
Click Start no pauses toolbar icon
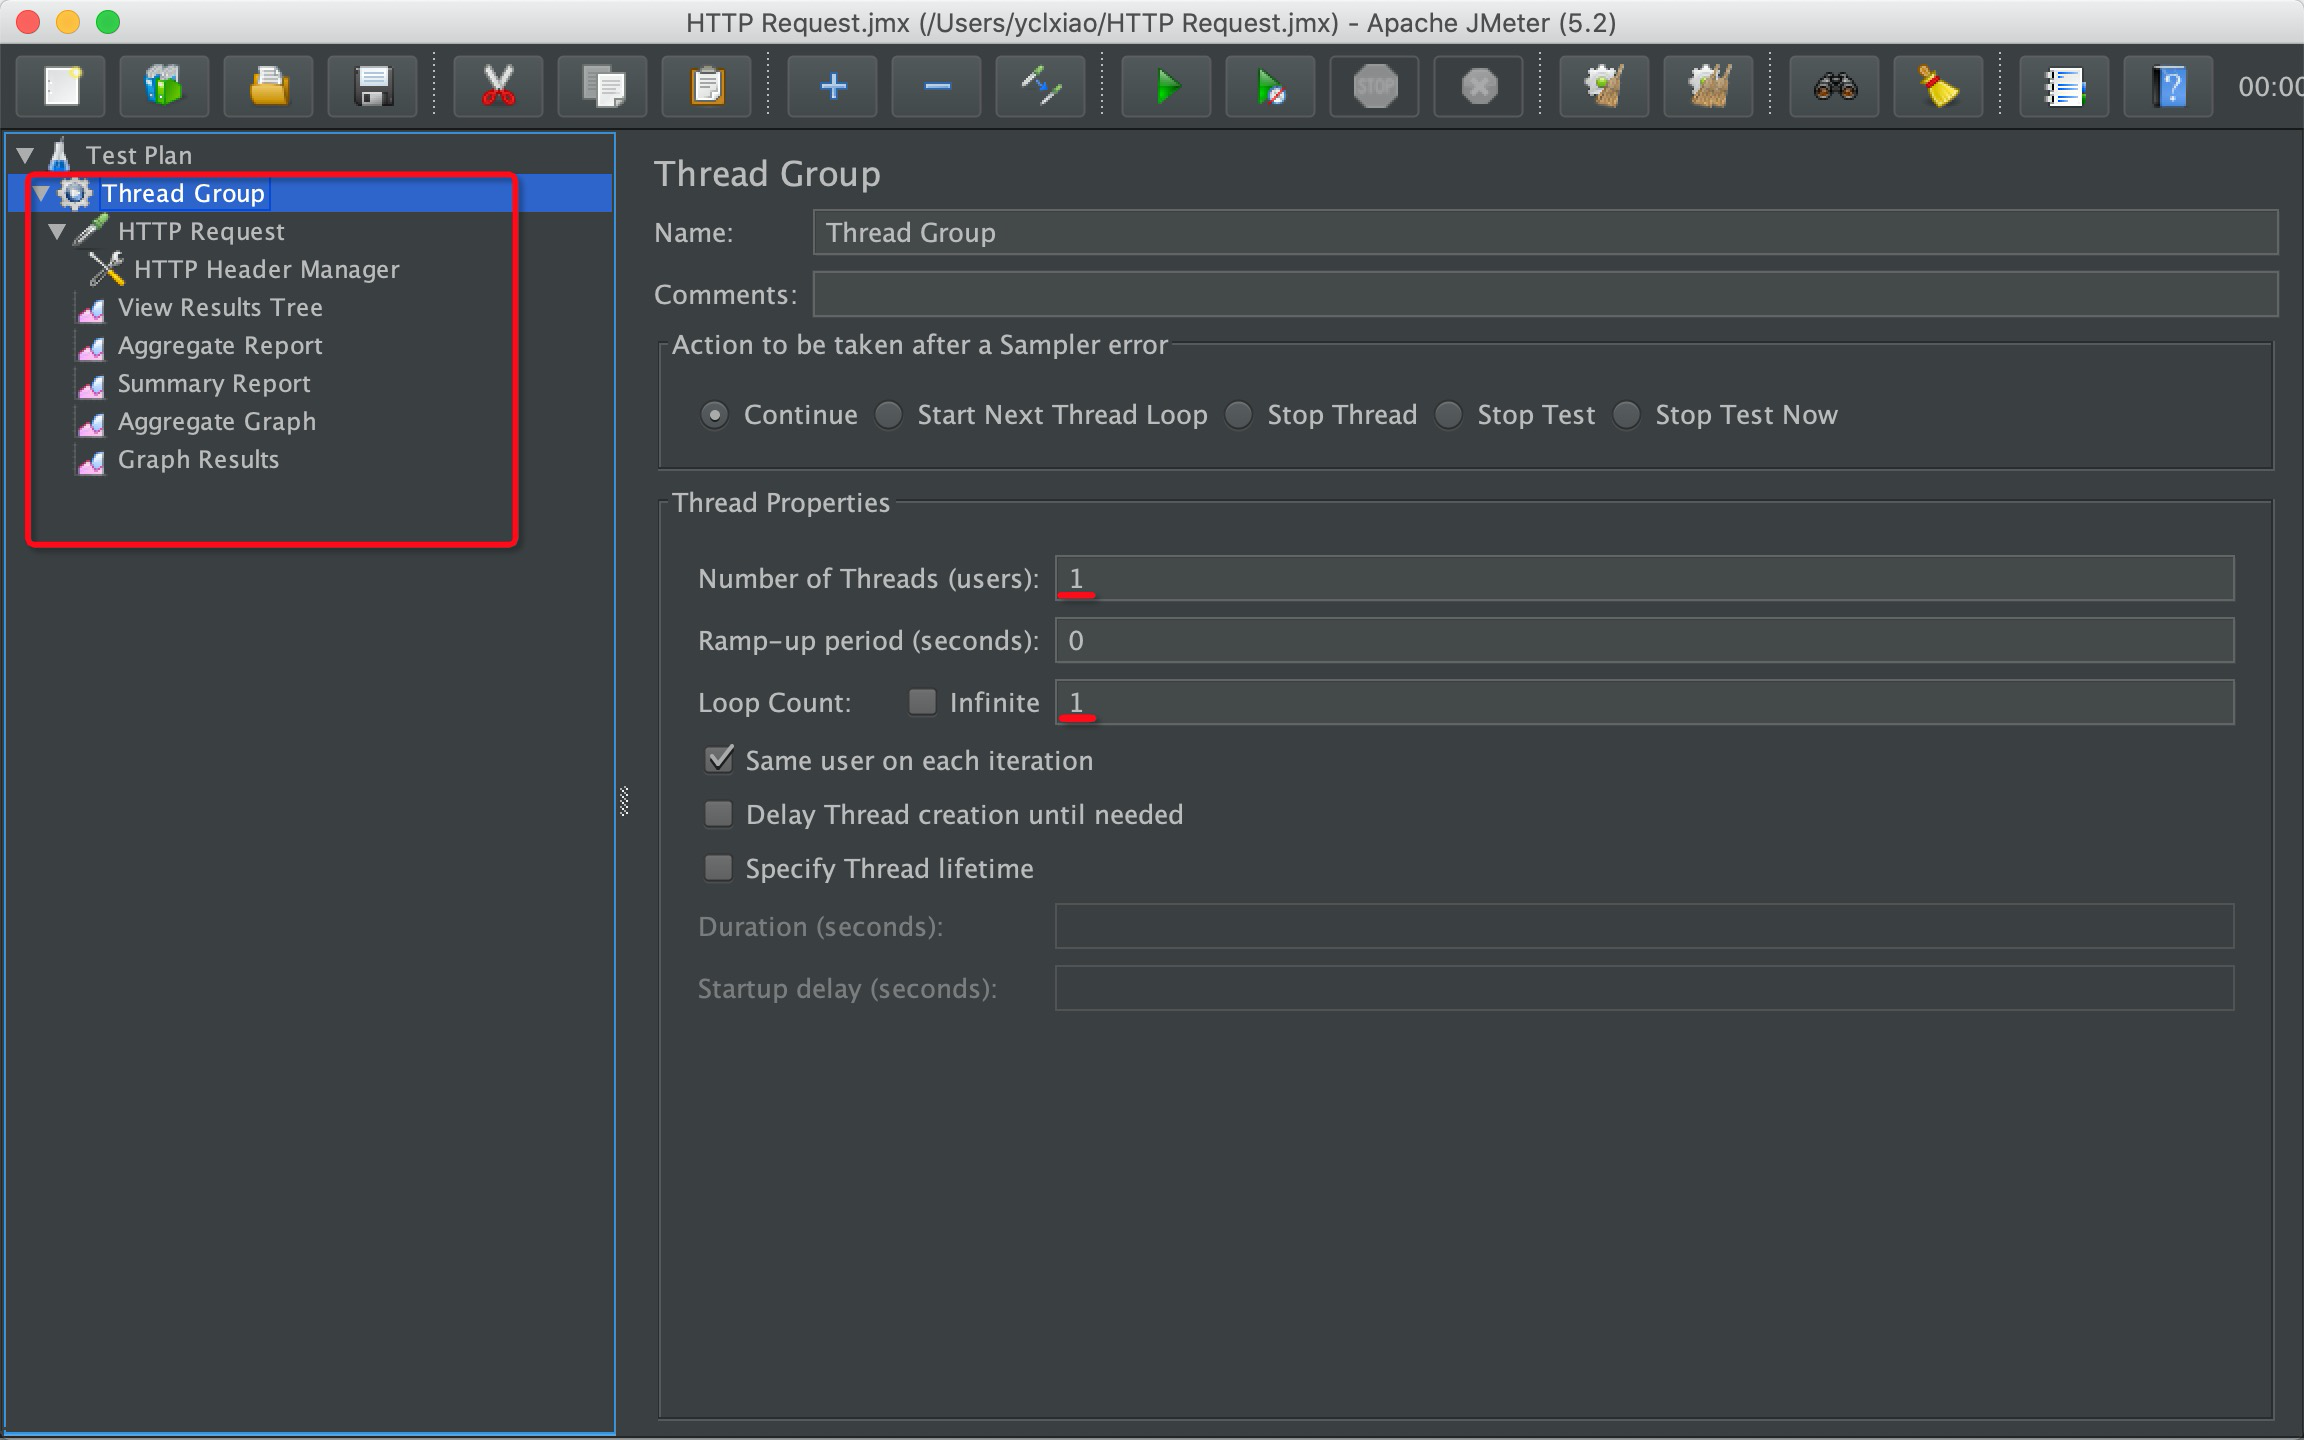(x=1270, y=87)
